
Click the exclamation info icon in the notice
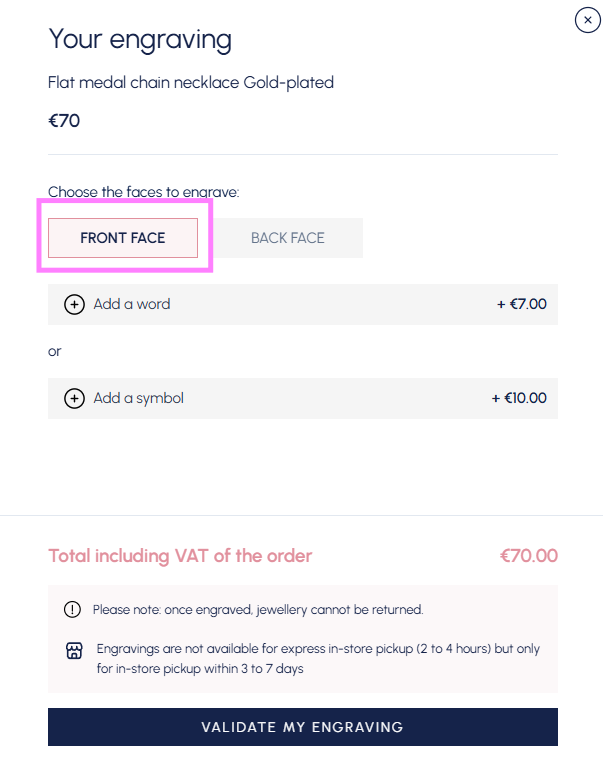[72, 609]
